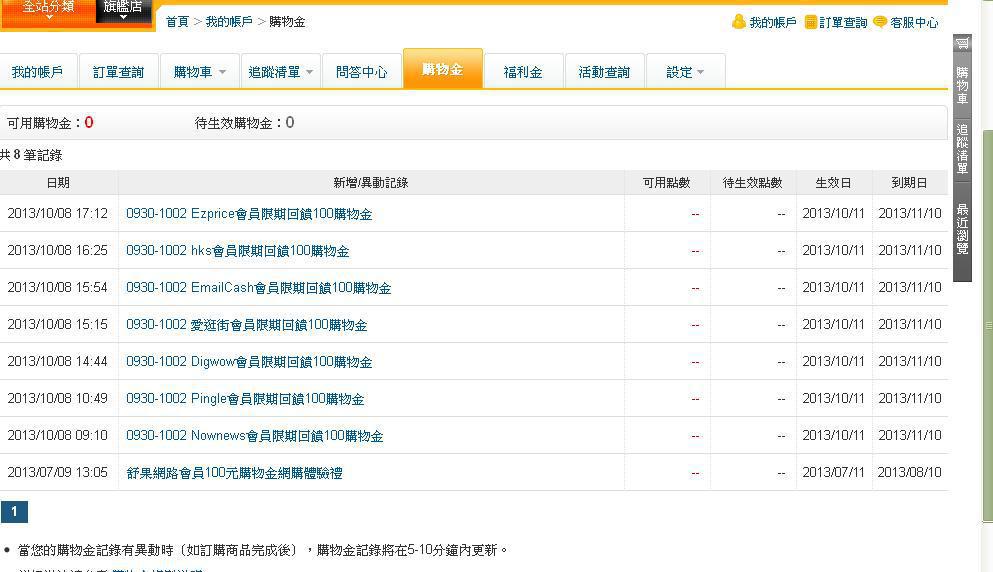
Task: Open the 訂單查詢 tab
Action: point(118,72)
